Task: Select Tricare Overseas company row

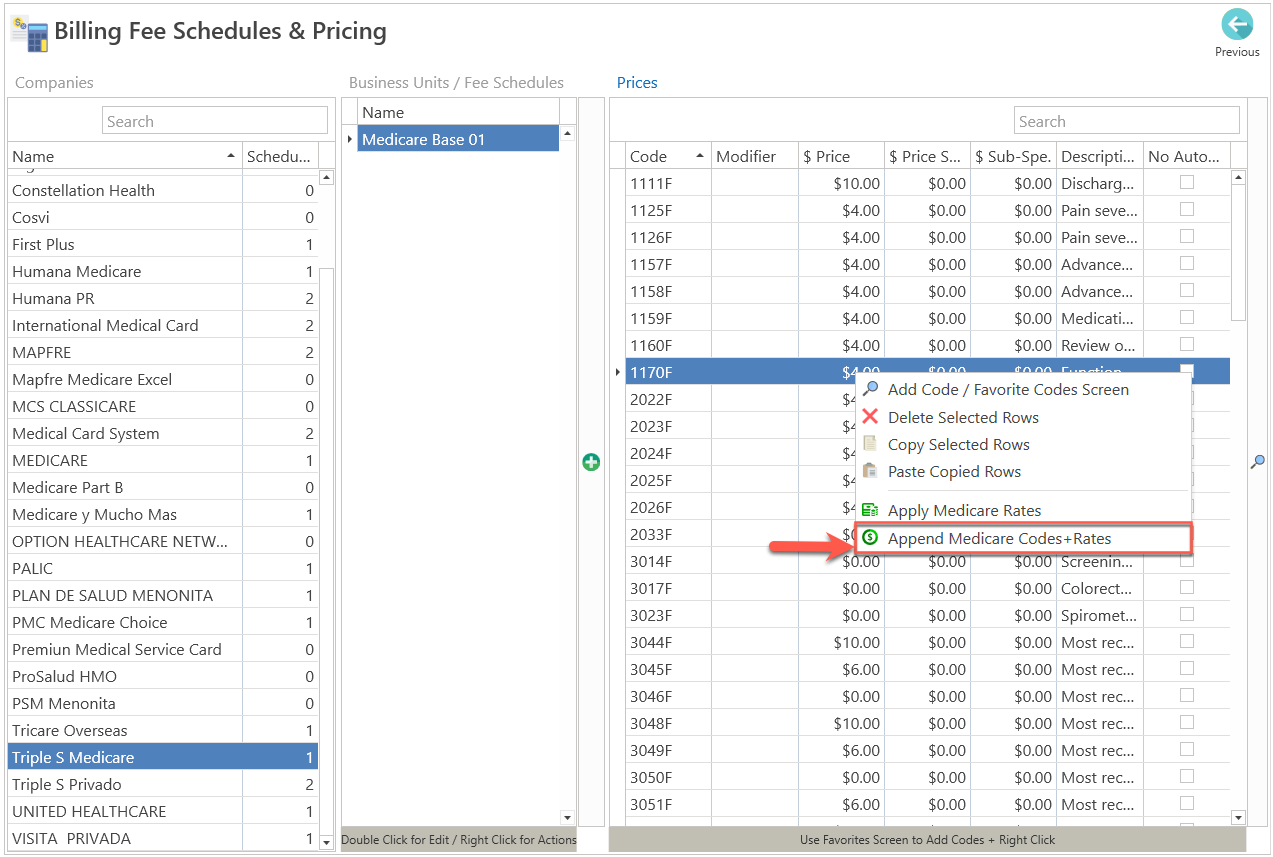Action: 163,730
